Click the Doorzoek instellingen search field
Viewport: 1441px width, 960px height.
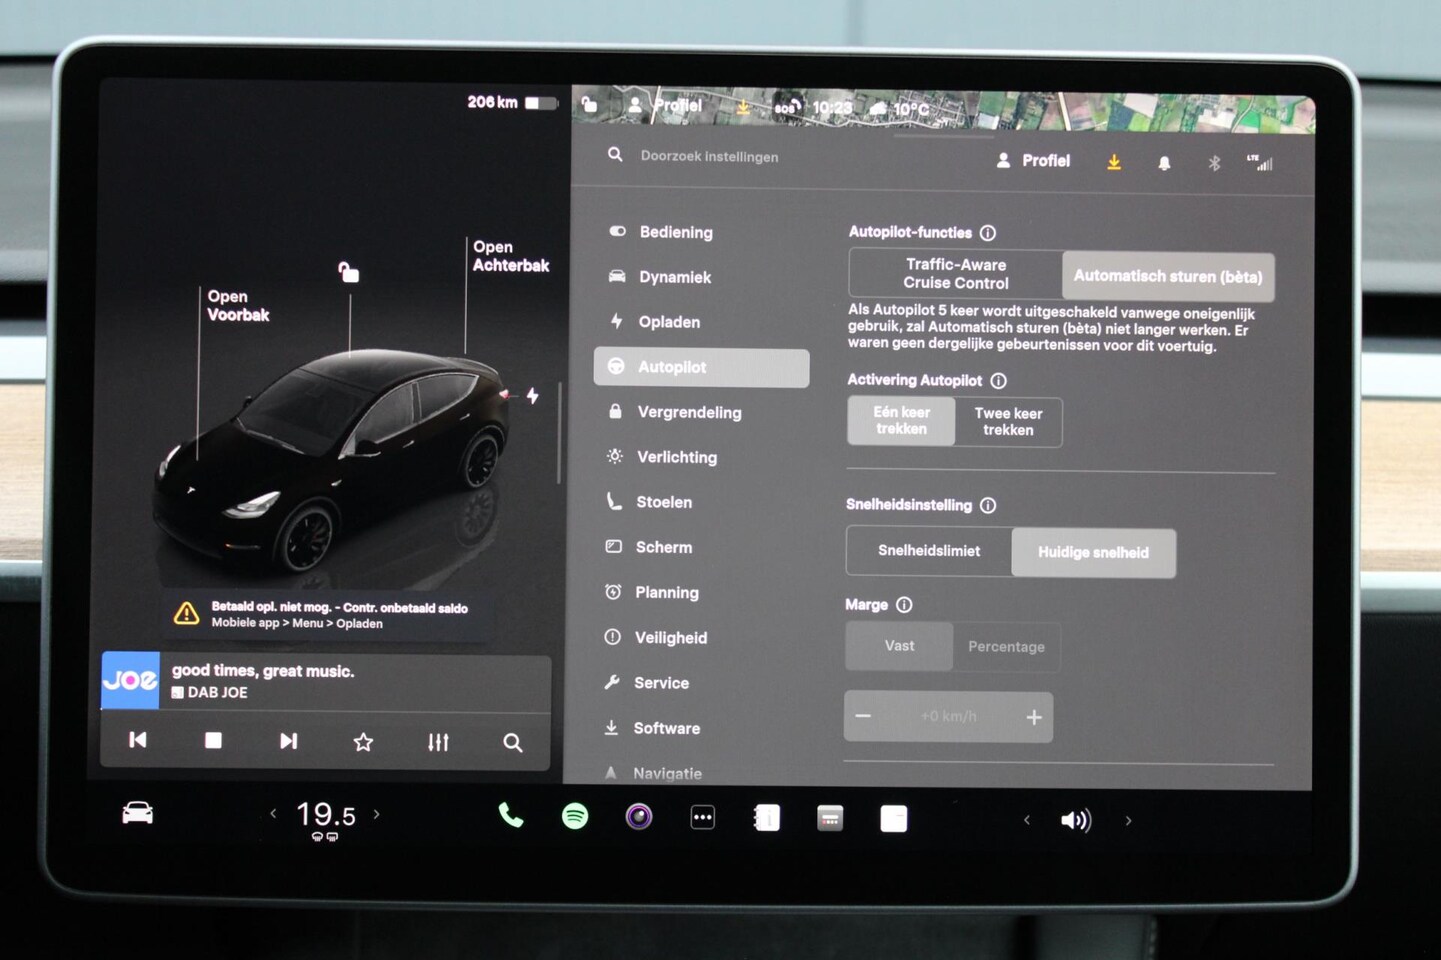tap(709, 157)
